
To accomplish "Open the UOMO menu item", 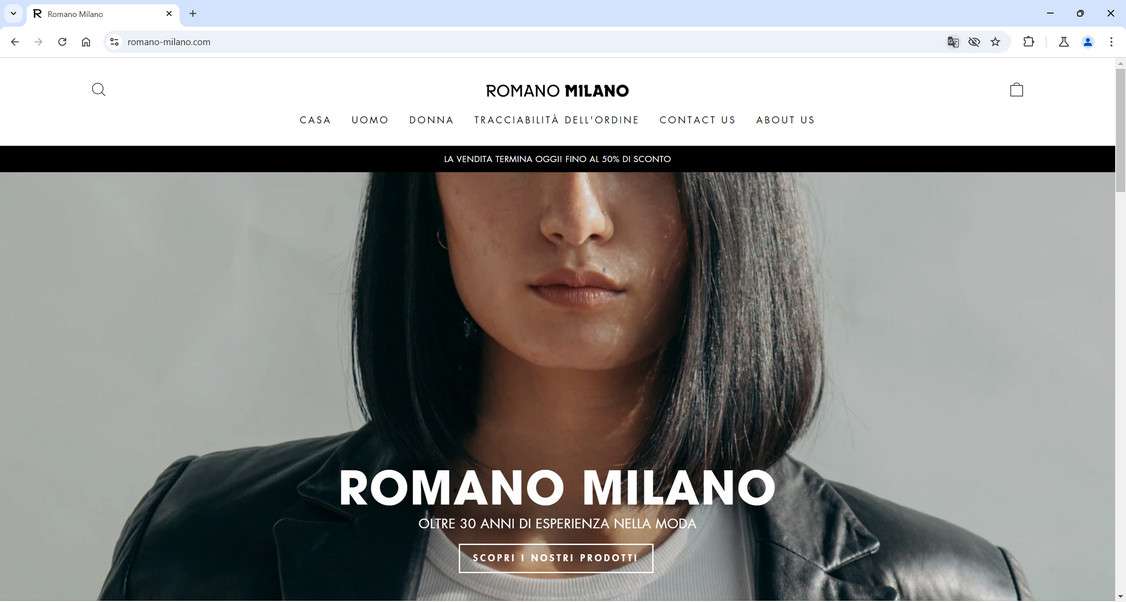I will [x=370, y=120].
